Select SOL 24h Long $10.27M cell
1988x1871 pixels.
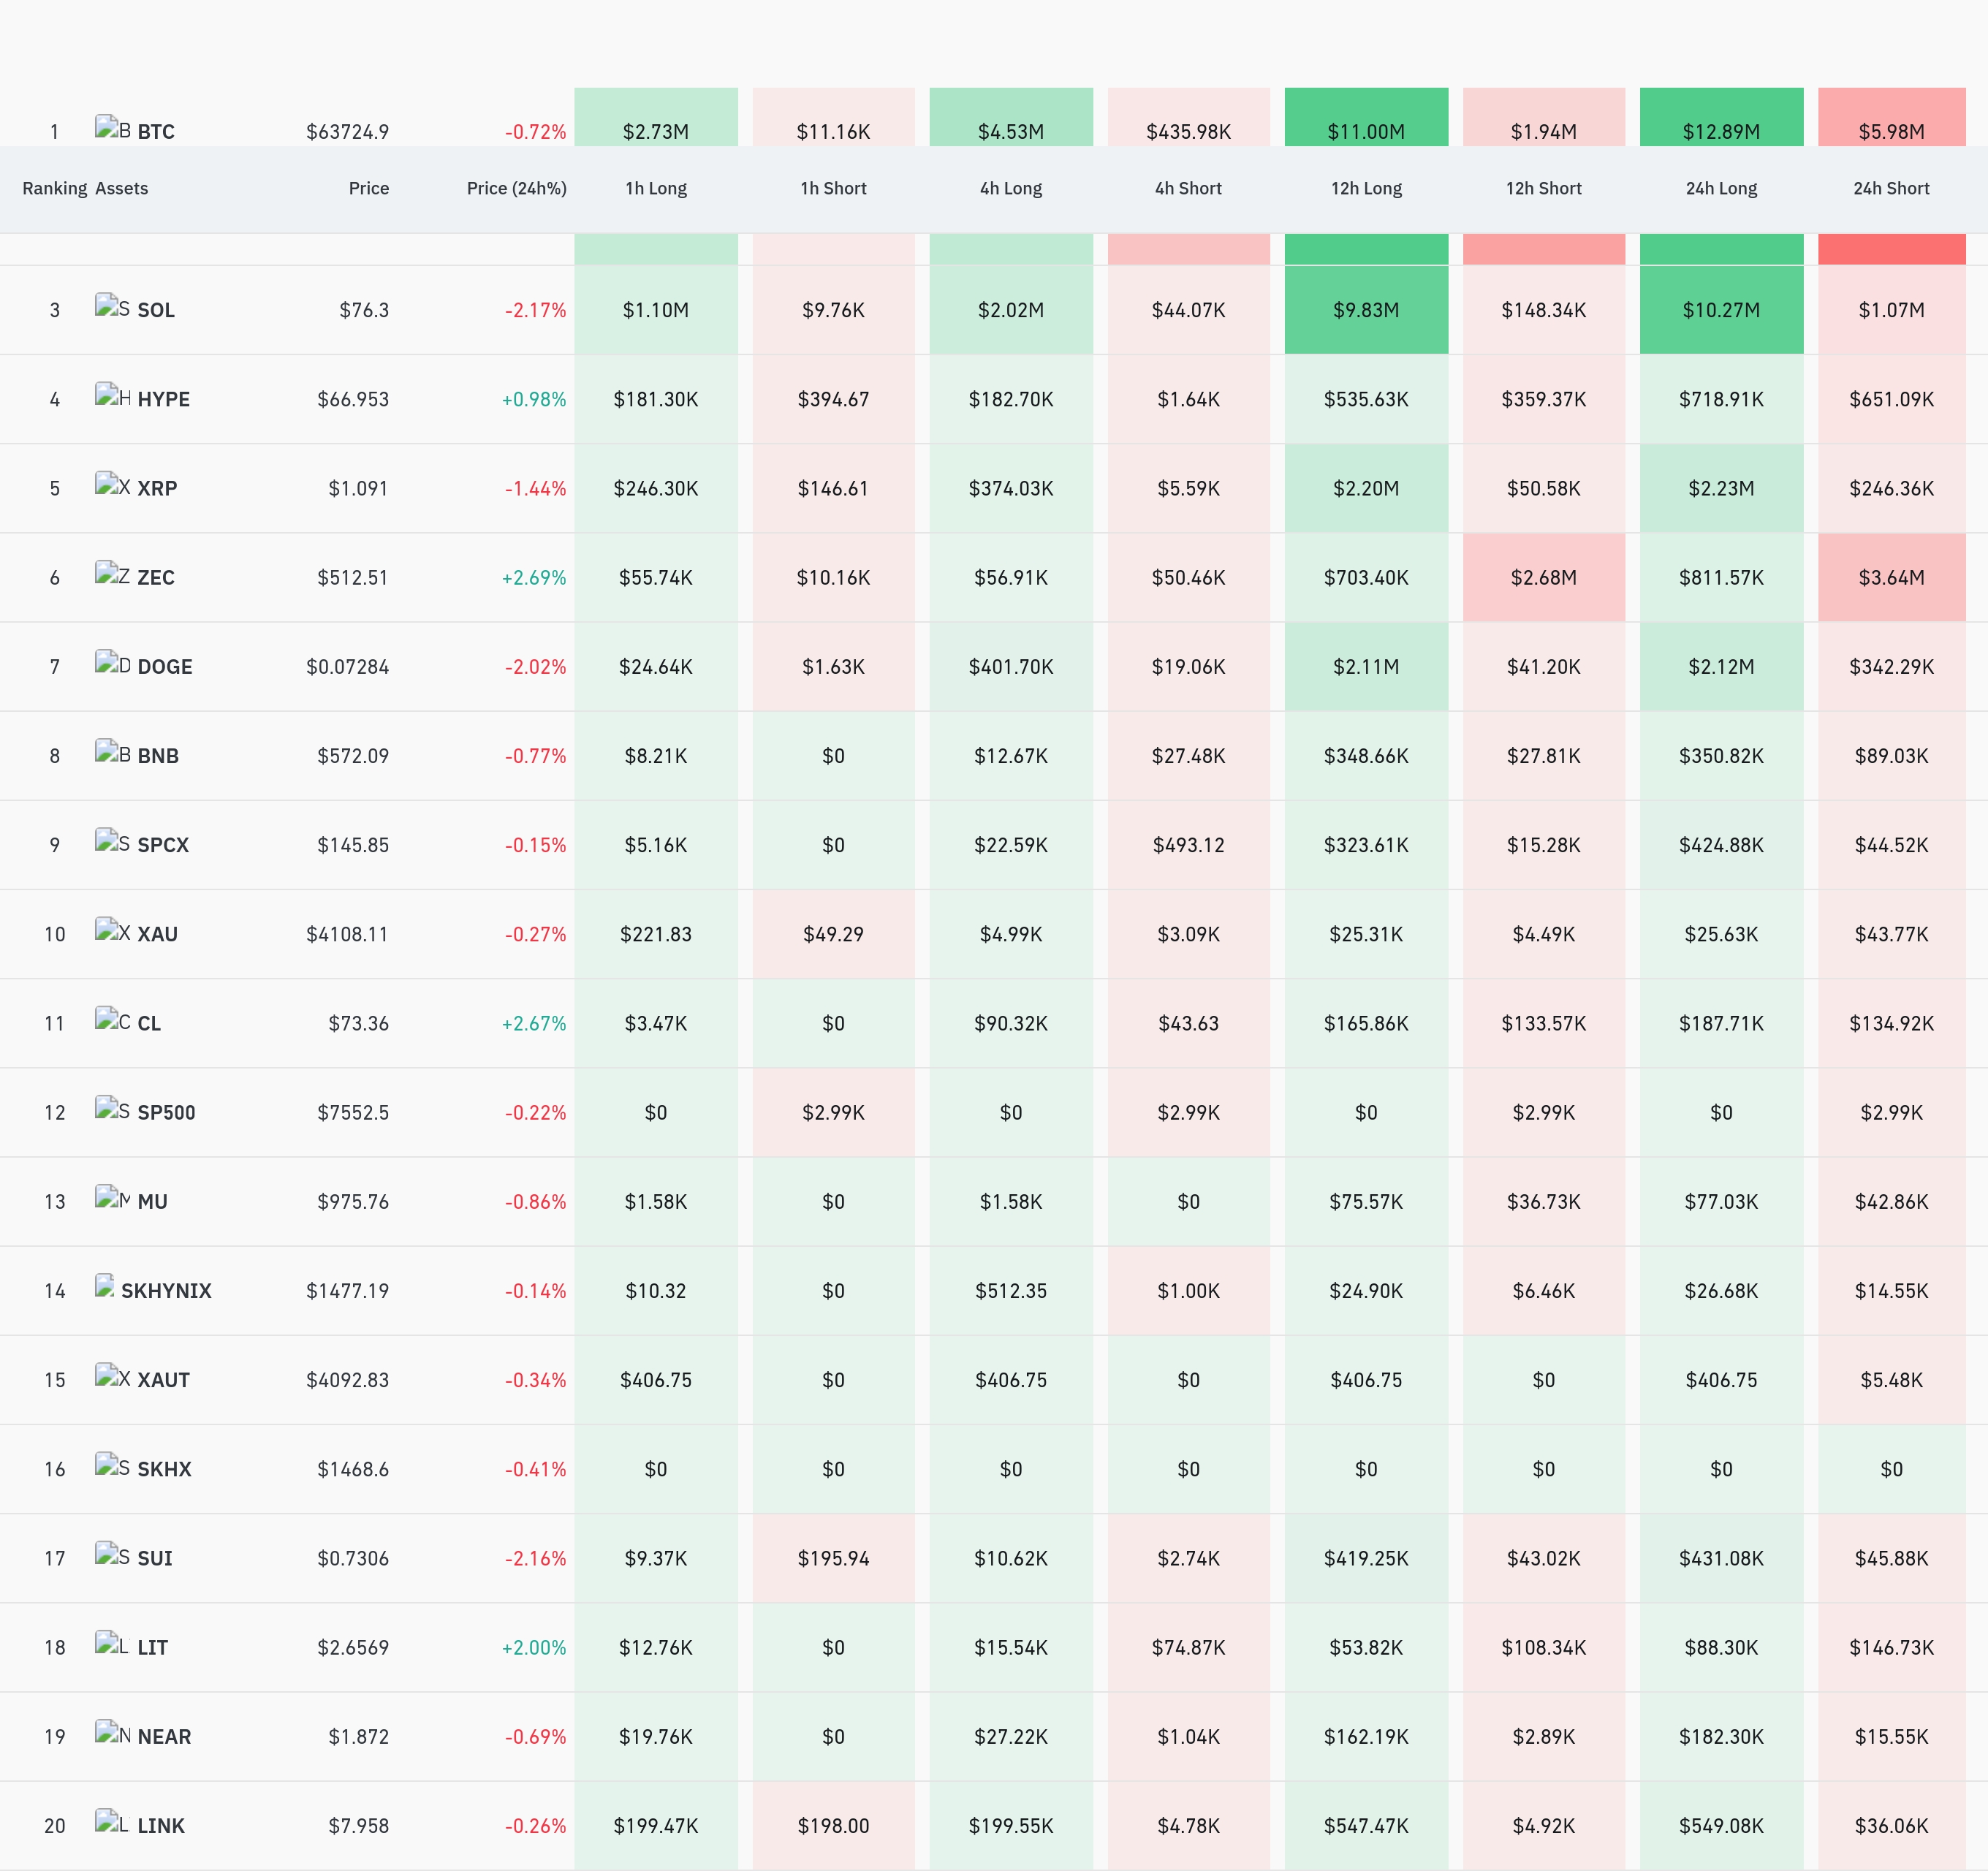[1721, 310]
